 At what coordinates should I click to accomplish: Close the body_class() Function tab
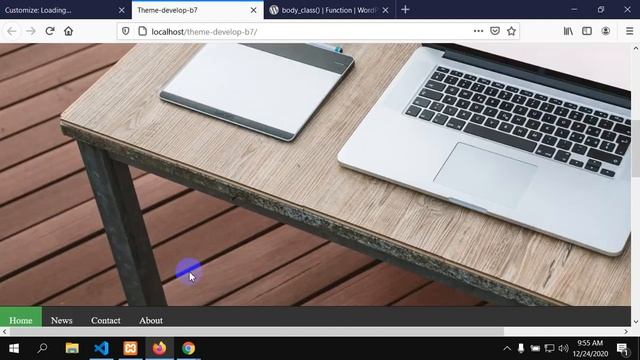pos(385,10)
